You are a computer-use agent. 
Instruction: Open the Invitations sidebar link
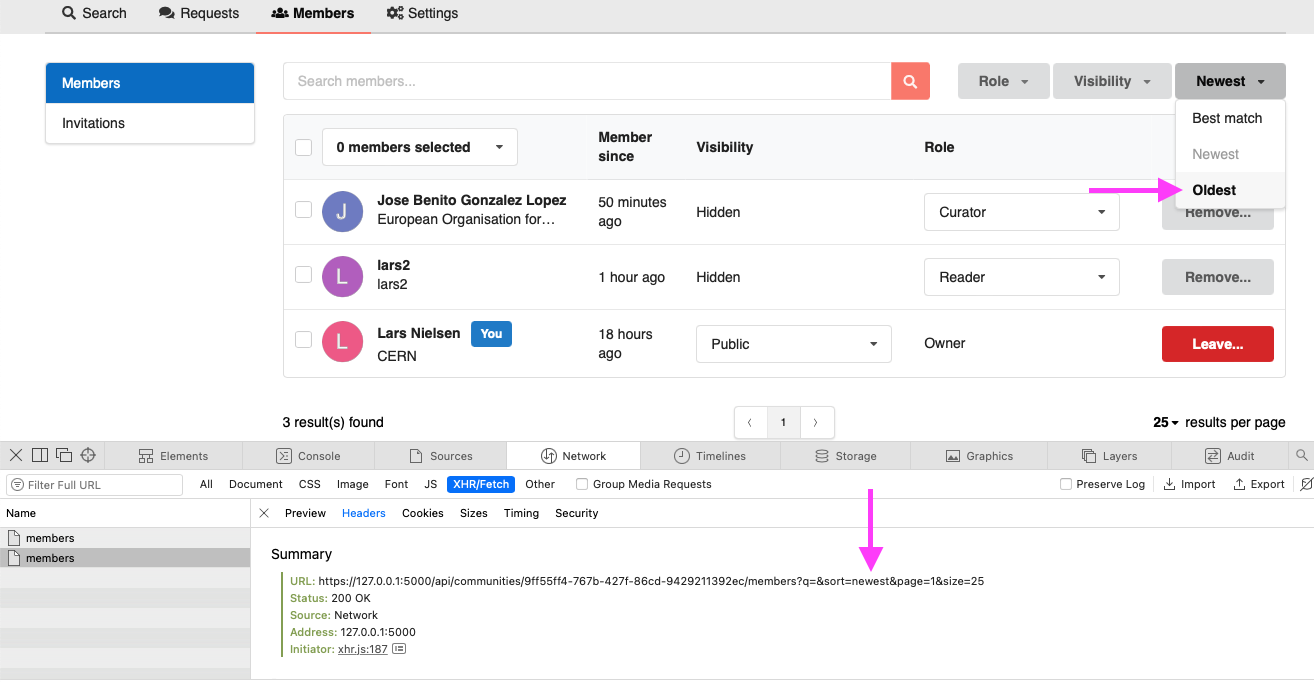tap(92, 123)
